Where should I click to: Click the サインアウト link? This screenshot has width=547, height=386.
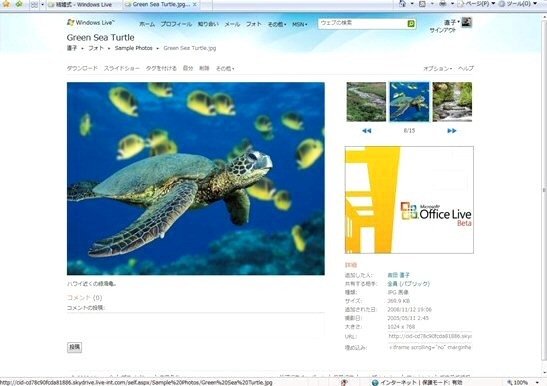coord(443,30)
